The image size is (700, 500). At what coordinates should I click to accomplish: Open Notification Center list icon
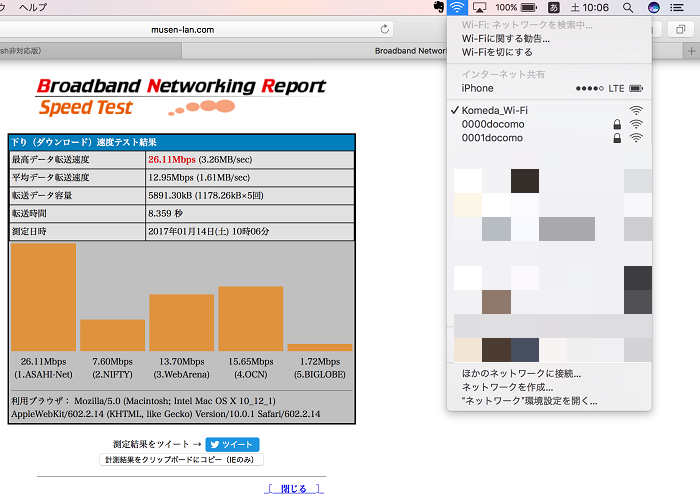(677, 8)
